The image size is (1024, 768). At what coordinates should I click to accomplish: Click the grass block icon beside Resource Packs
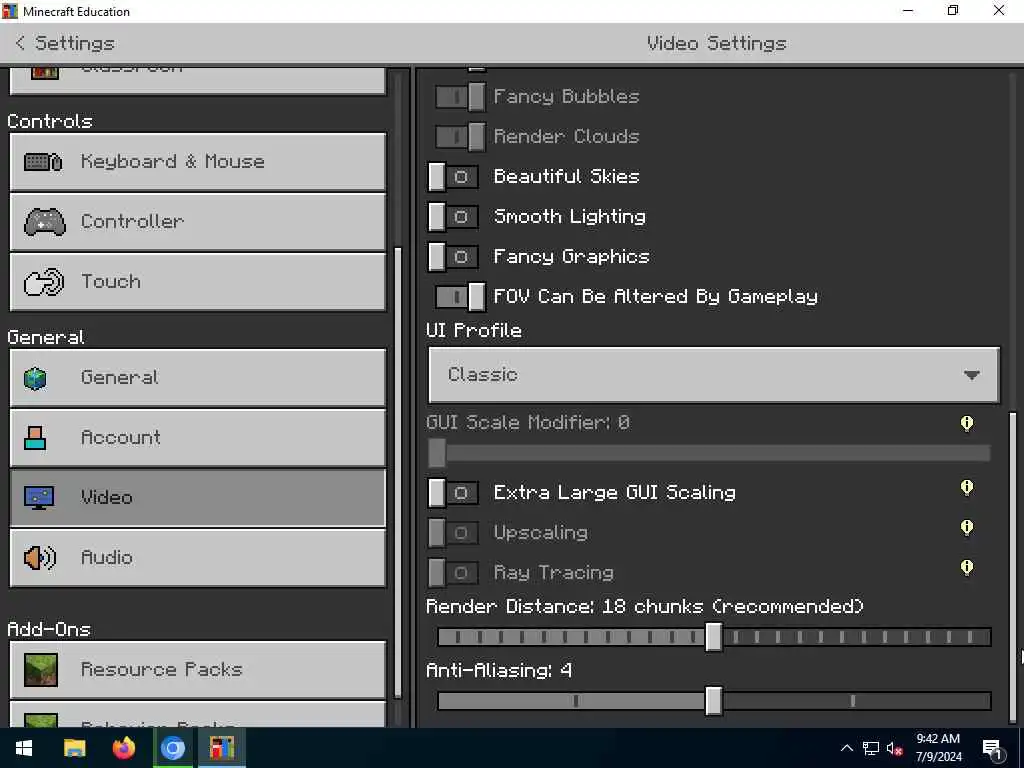coord(40,670)
